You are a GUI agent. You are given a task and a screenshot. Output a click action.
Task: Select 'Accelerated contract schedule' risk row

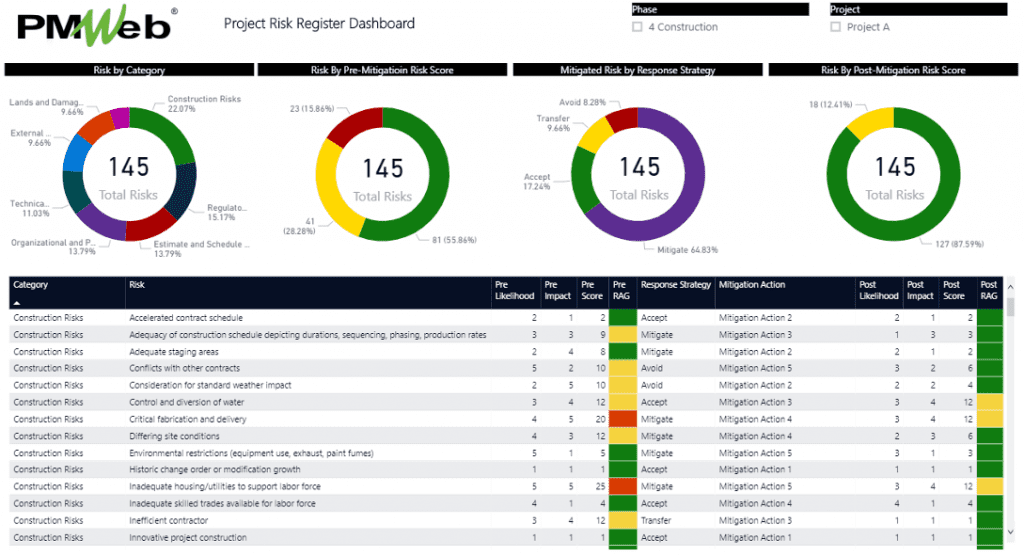coord(506,318)
